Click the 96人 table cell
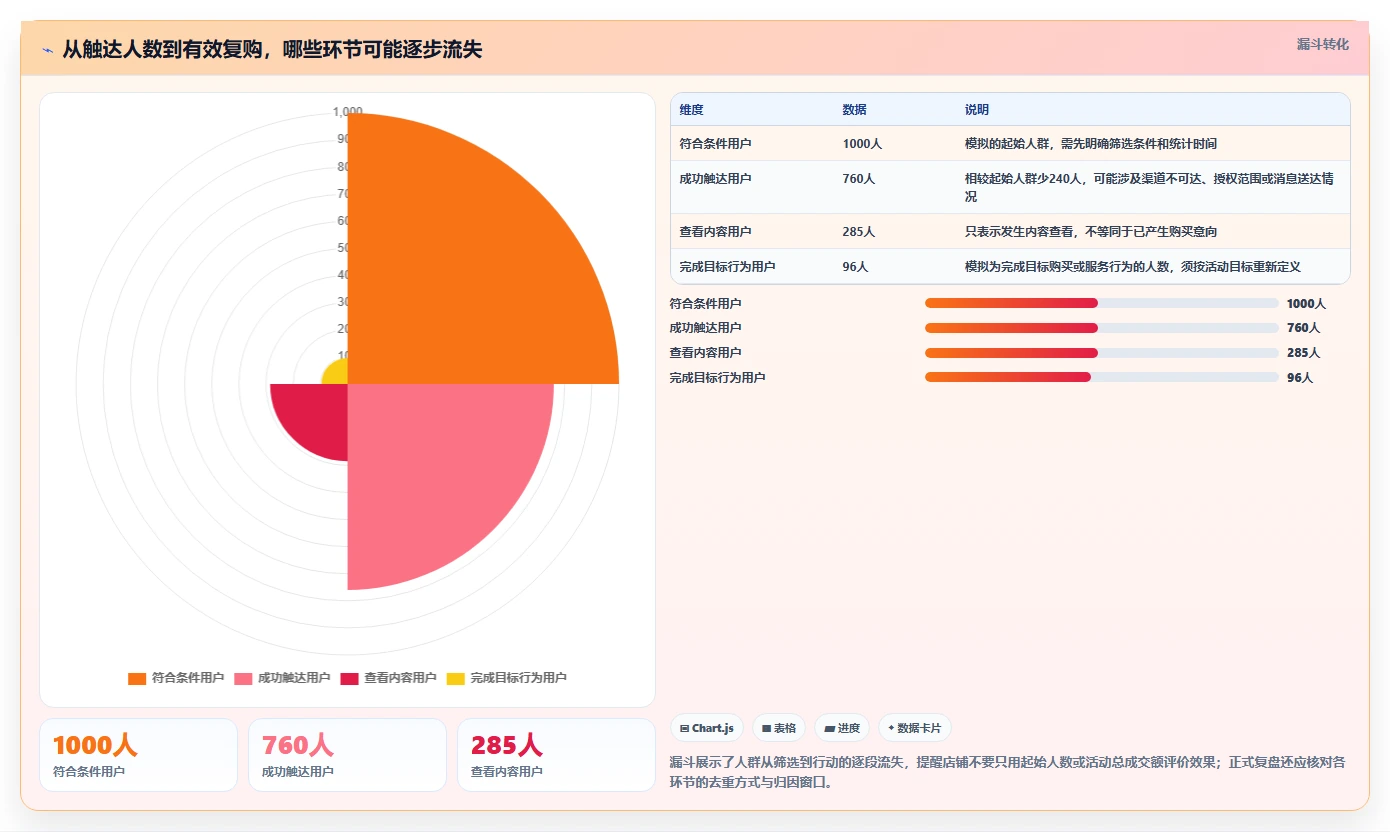The height and width of the screenshot is (832, 1390). coord(895,267)
